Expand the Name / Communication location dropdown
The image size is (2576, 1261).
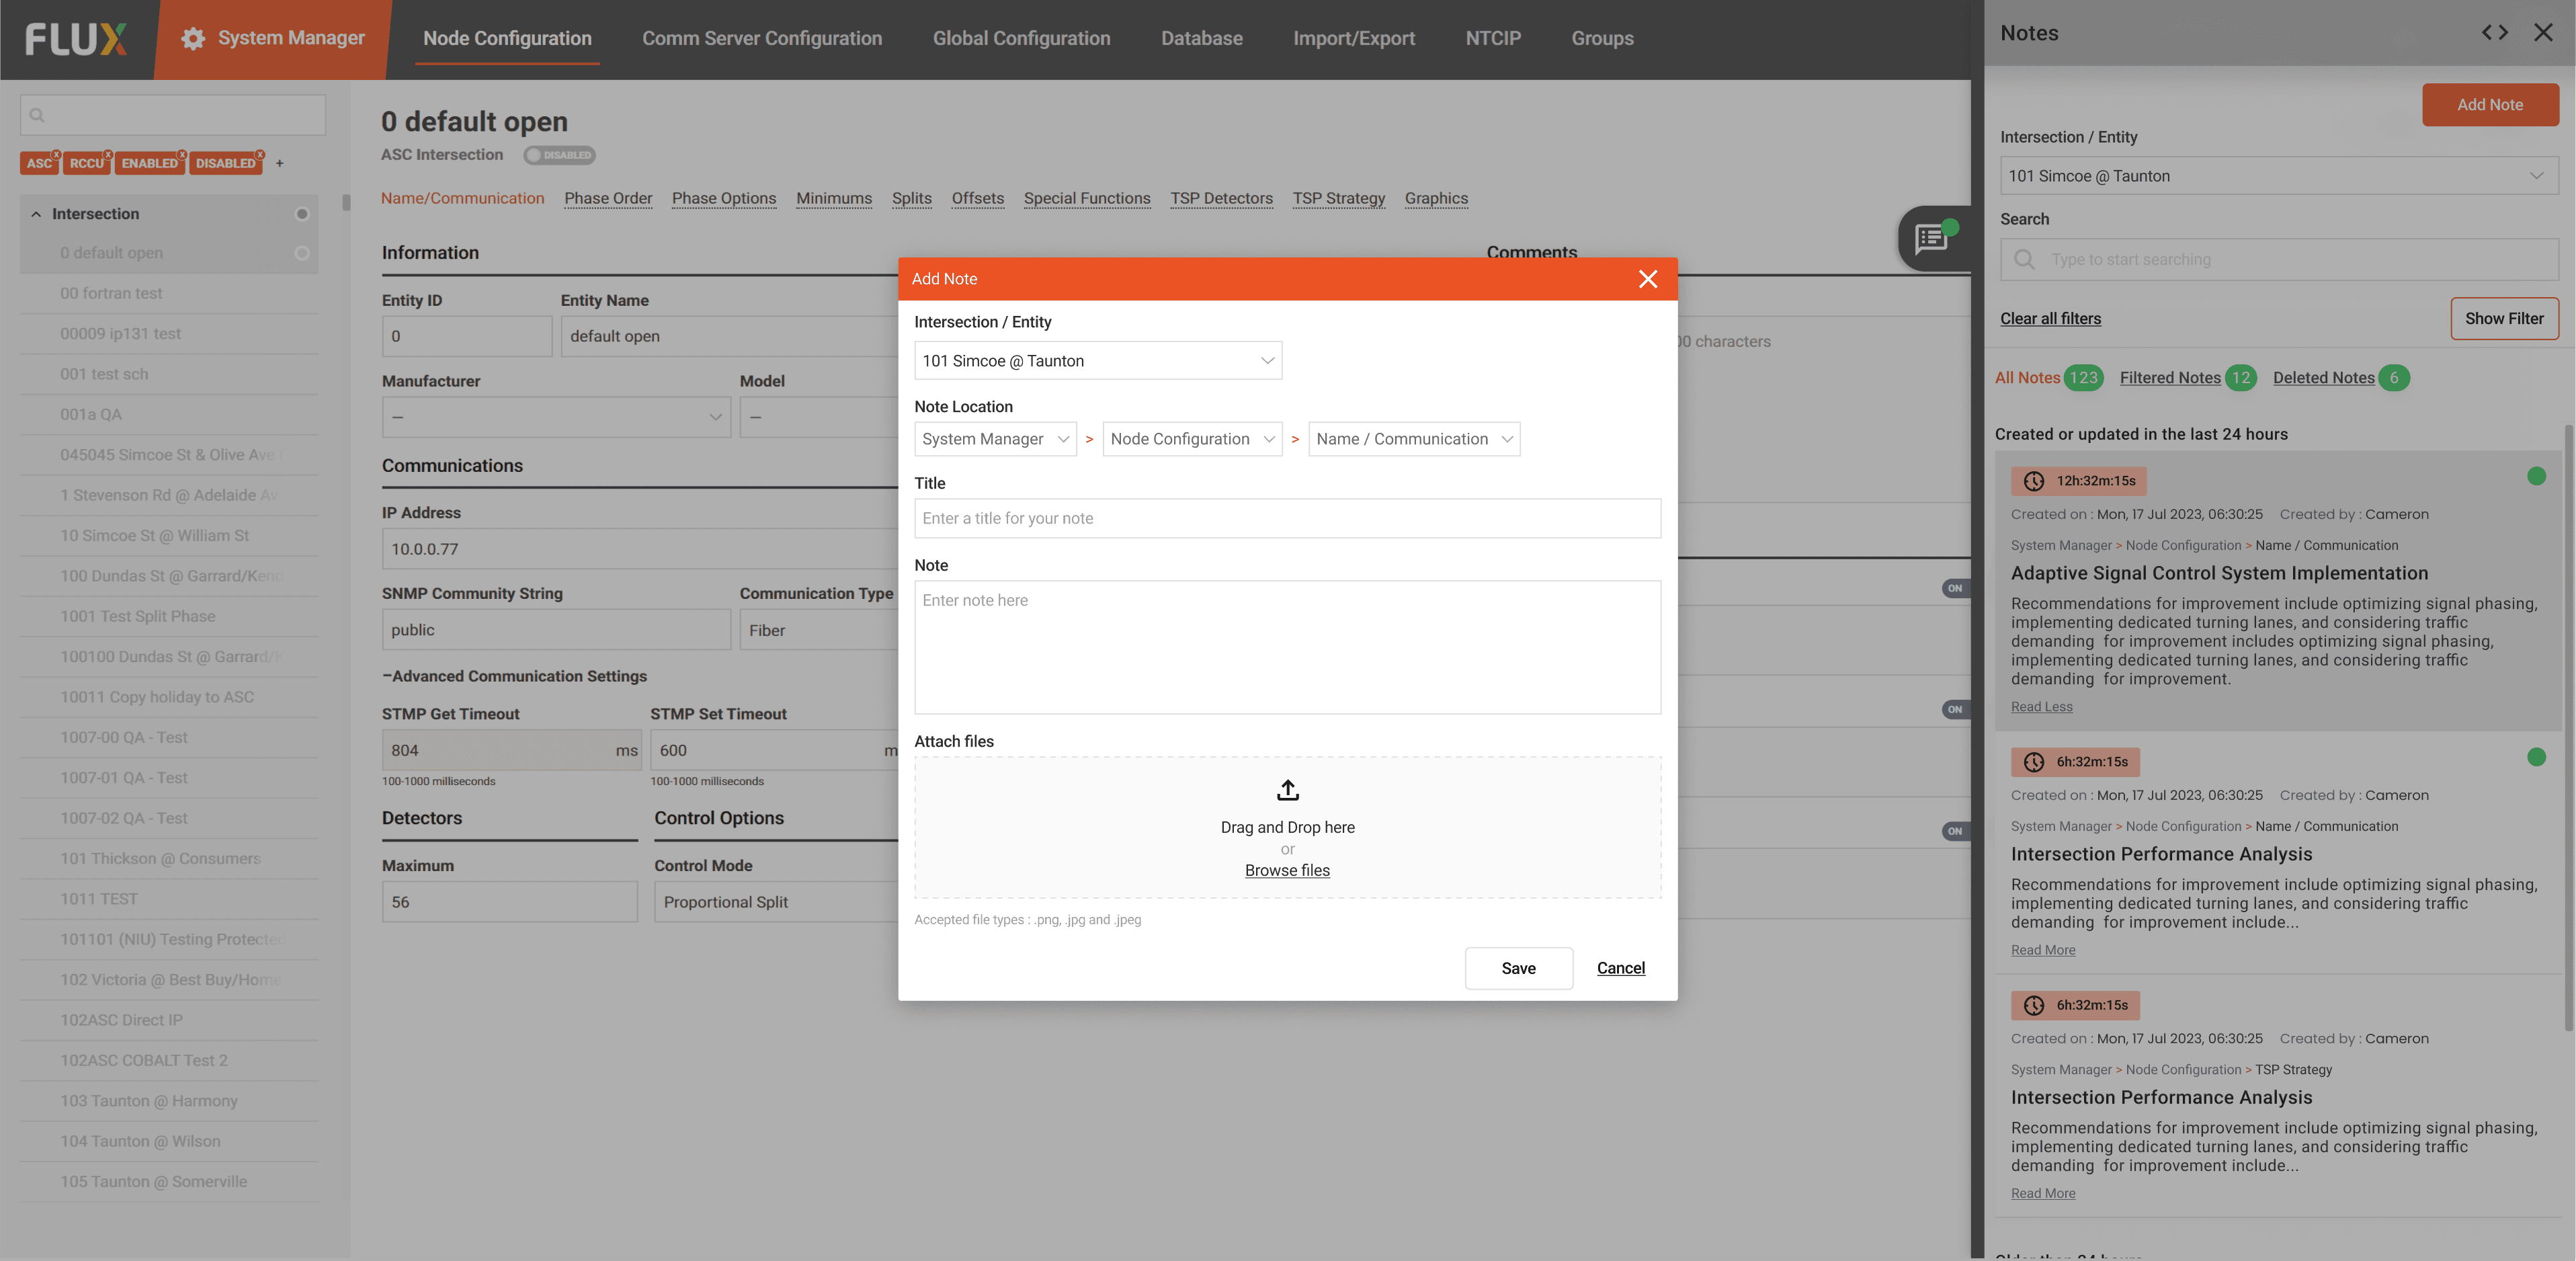[x=1413, y=439]
